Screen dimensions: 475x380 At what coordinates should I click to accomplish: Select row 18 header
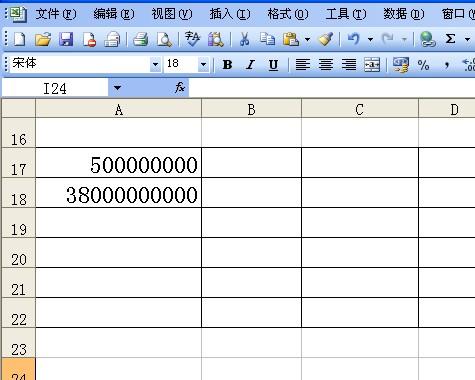18,193
